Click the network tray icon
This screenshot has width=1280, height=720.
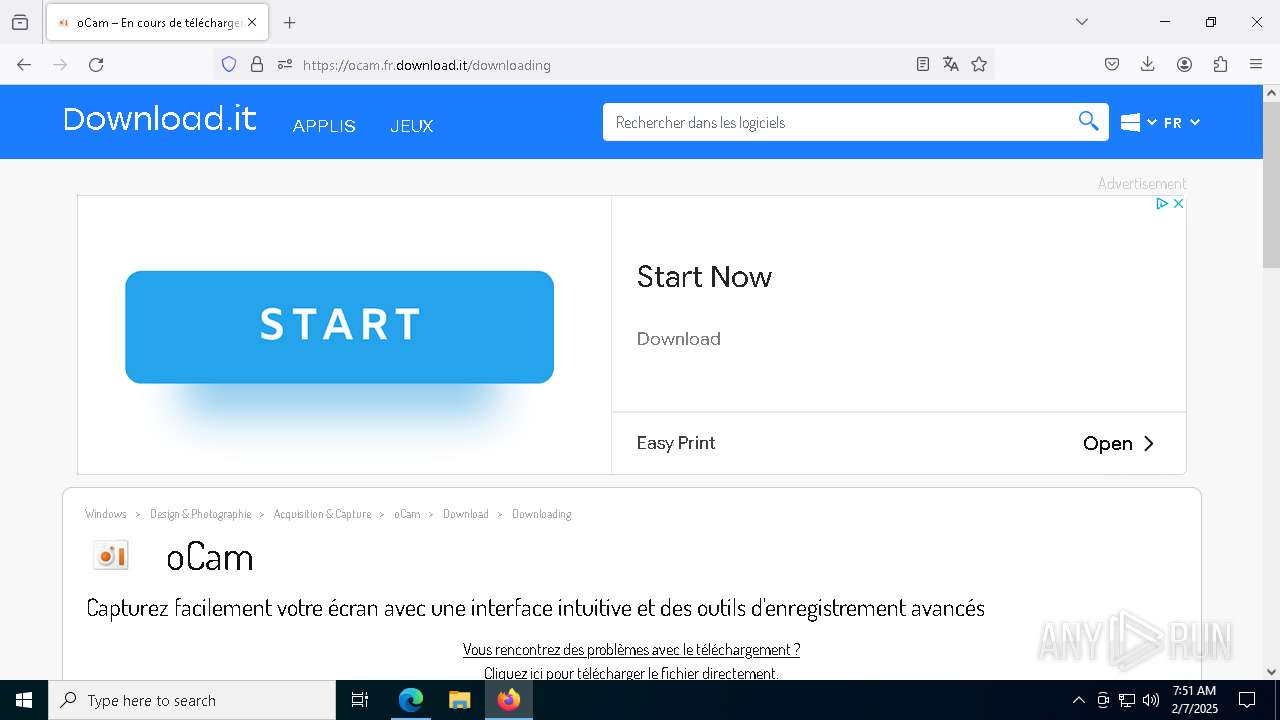point(1127,700)
